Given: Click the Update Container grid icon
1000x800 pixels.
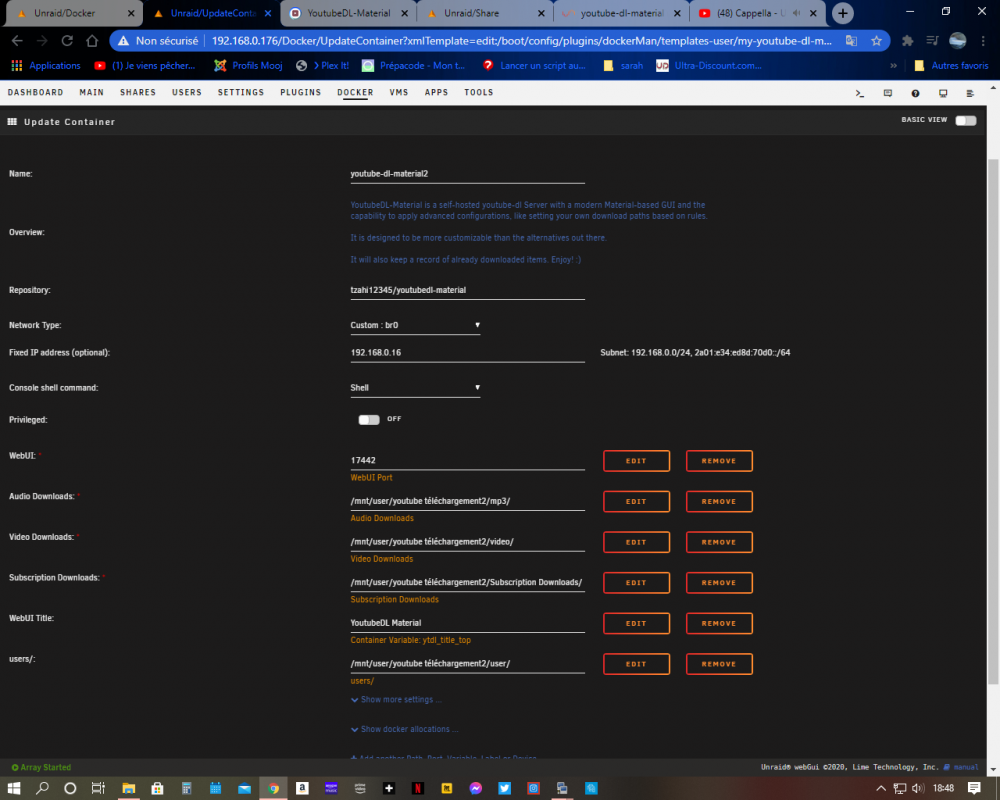Looking at the screenshot, I should [x=12, y=121].
